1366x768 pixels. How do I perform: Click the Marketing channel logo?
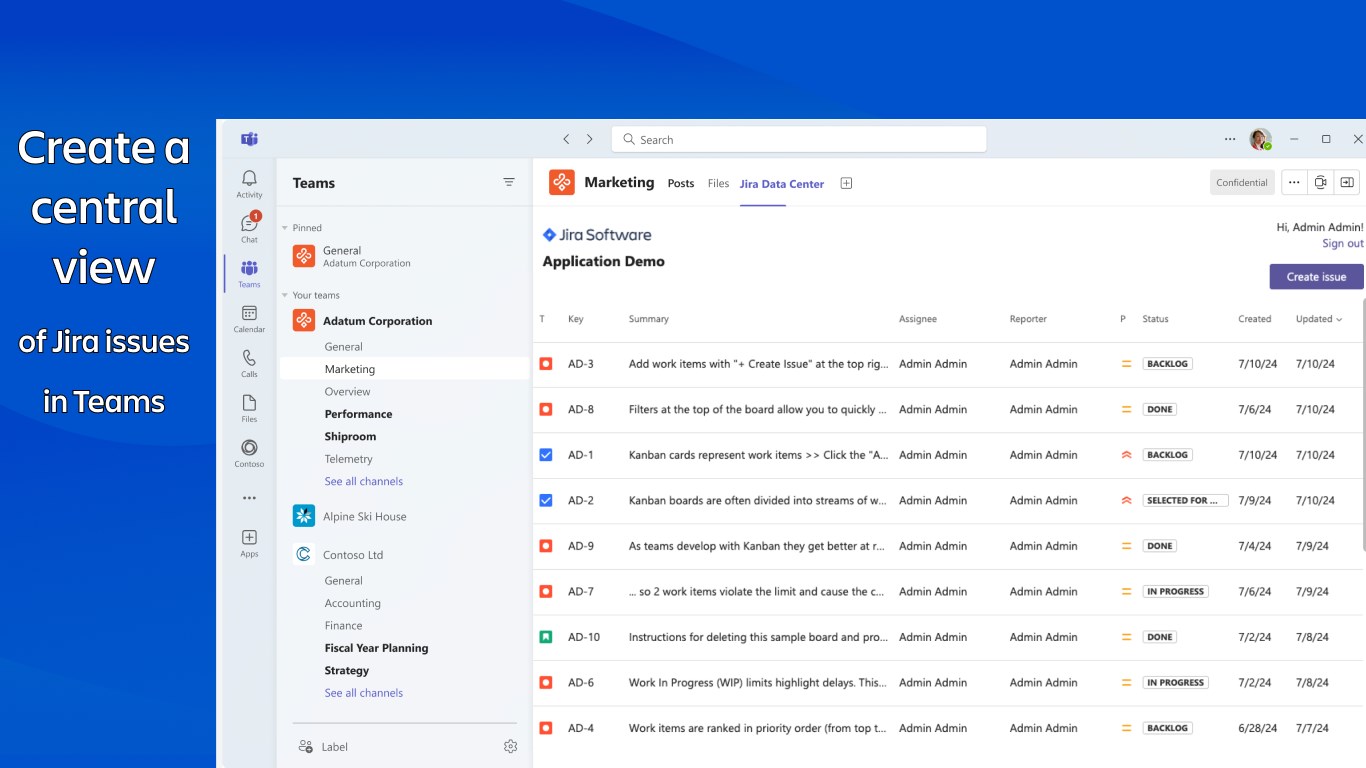tap(562, 182)
